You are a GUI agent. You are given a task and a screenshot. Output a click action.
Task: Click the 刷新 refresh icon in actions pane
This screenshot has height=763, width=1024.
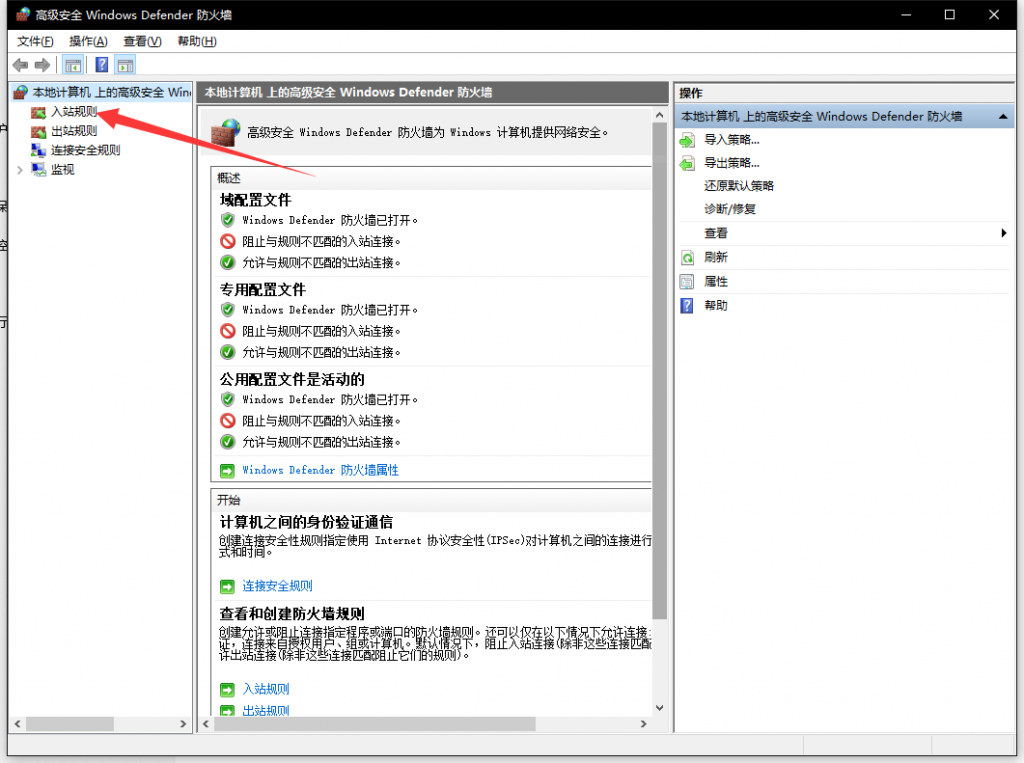coord(687,257)
